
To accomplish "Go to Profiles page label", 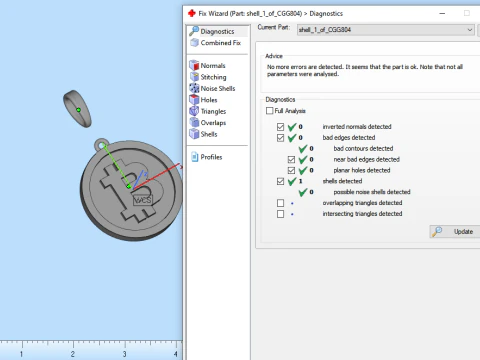I will point(211,157).
